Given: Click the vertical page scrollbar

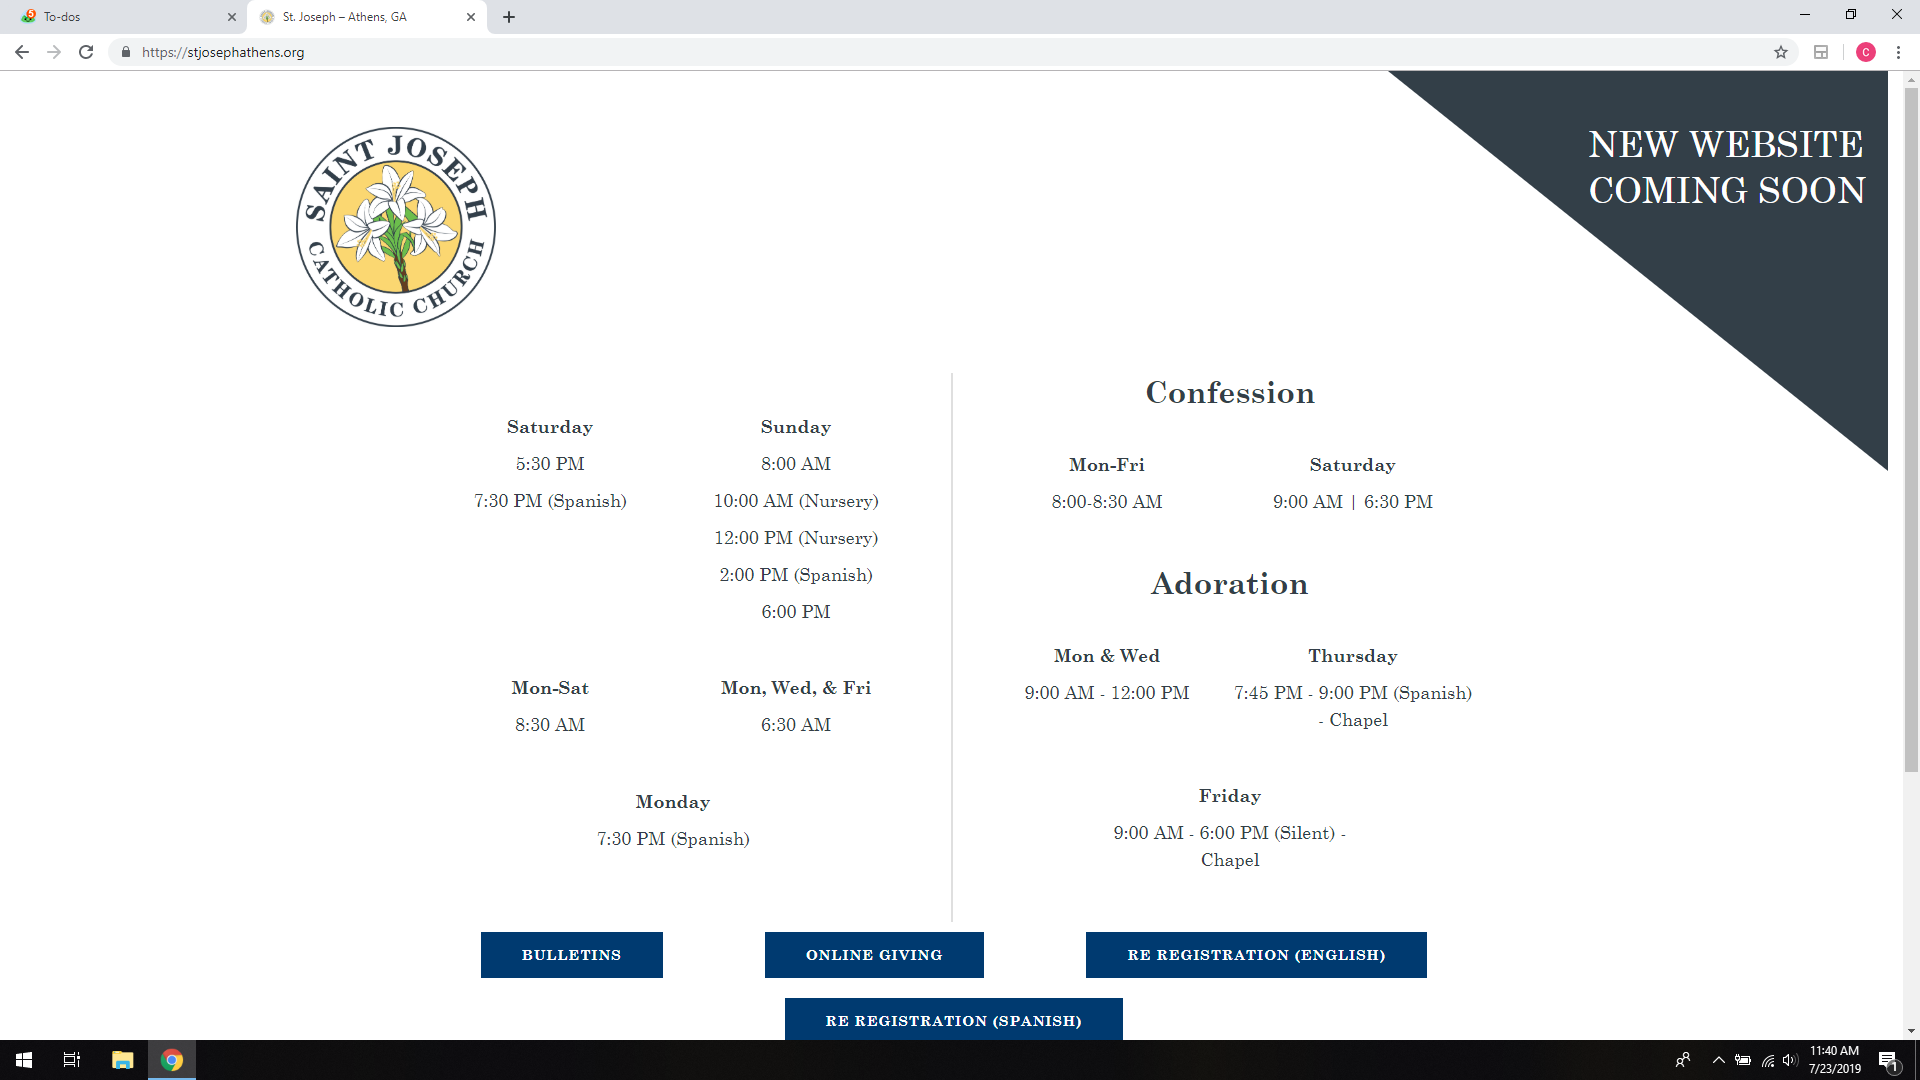Looking at the screenshot, I should [x=1911, y=430].
